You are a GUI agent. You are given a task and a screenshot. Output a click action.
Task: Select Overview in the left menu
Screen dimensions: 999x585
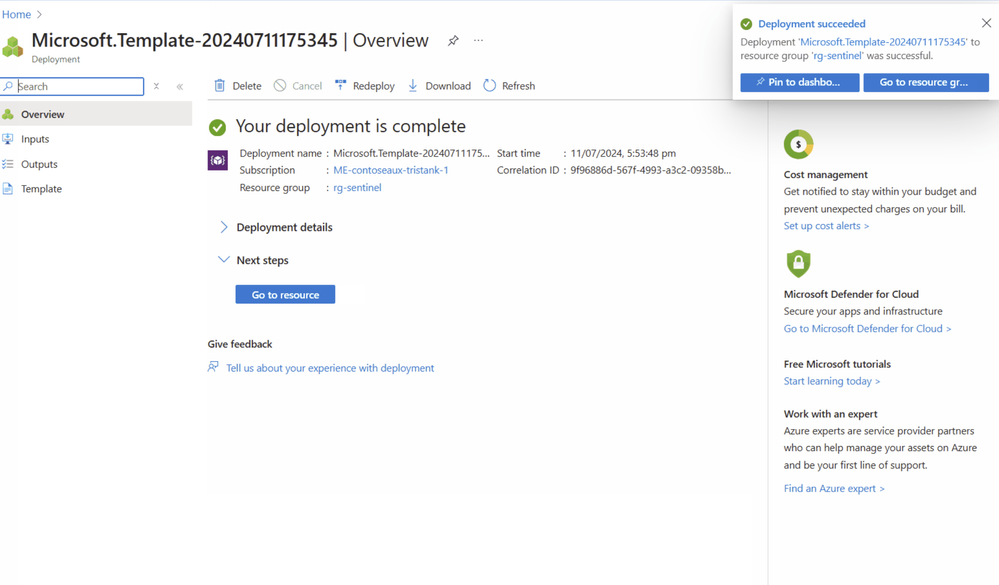pos(96,114)
